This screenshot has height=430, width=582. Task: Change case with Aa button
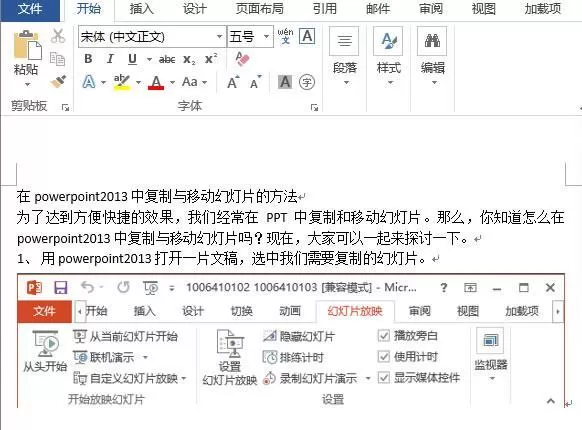pyautogui.click(x=190, y=82)
